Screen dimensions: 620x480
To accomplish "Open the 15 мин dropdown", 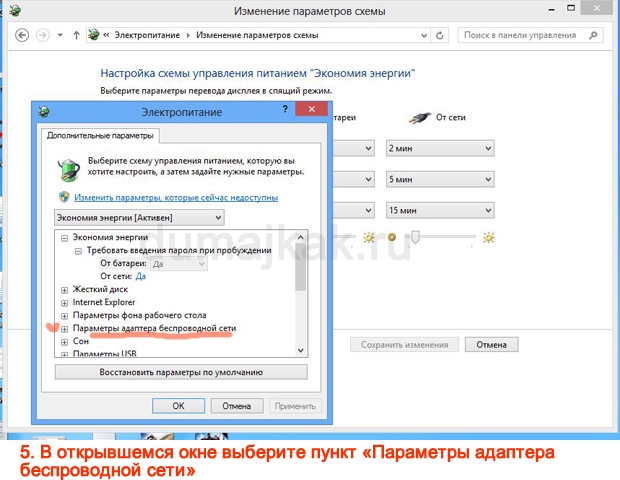I will (440, 210).
